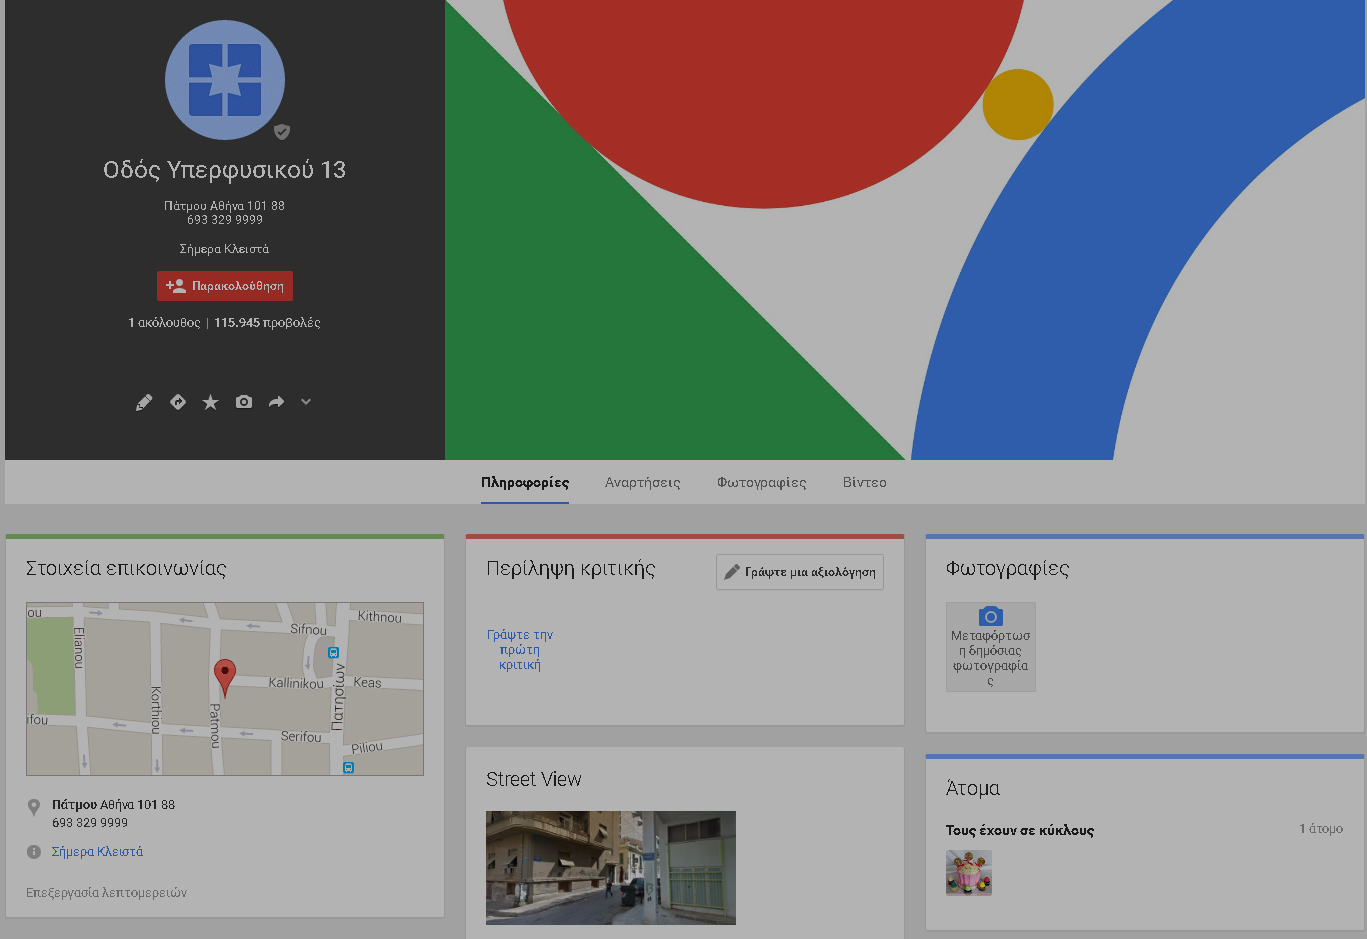Click the Φωτογραφίες card heading

[1008, 569]
